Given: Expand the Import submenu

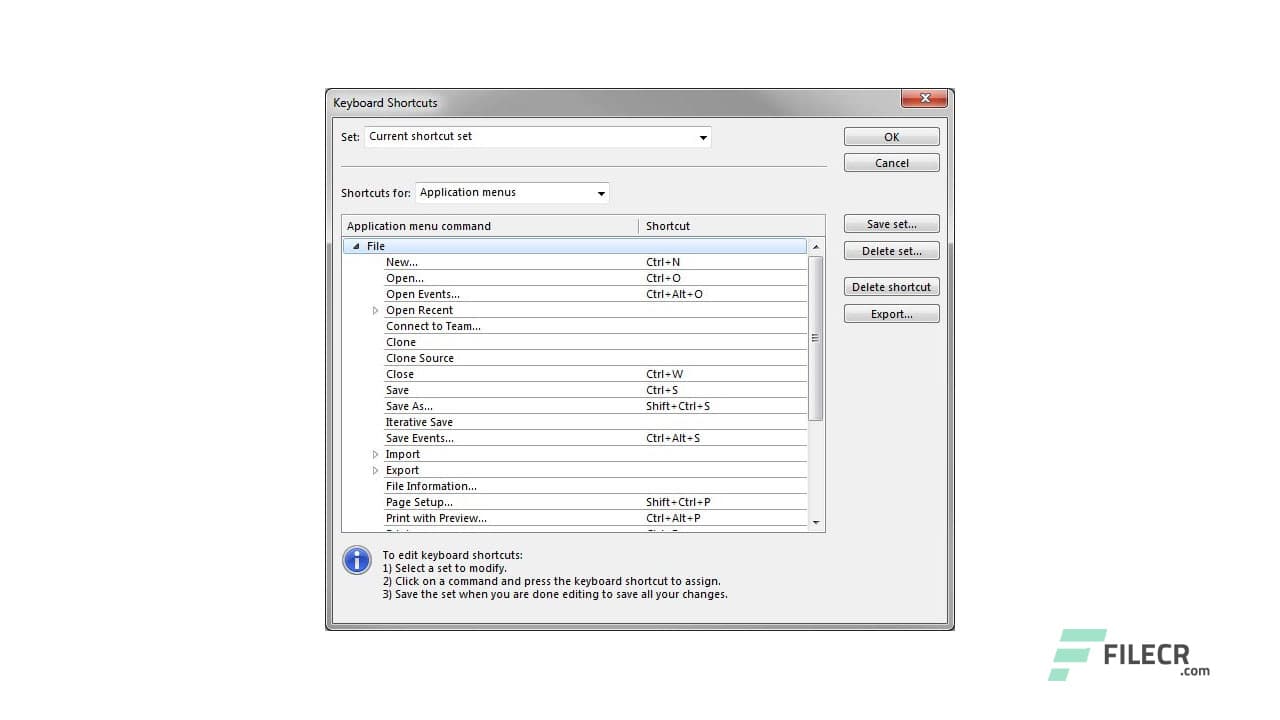Looking at the screenshot, I should point(375,454).
